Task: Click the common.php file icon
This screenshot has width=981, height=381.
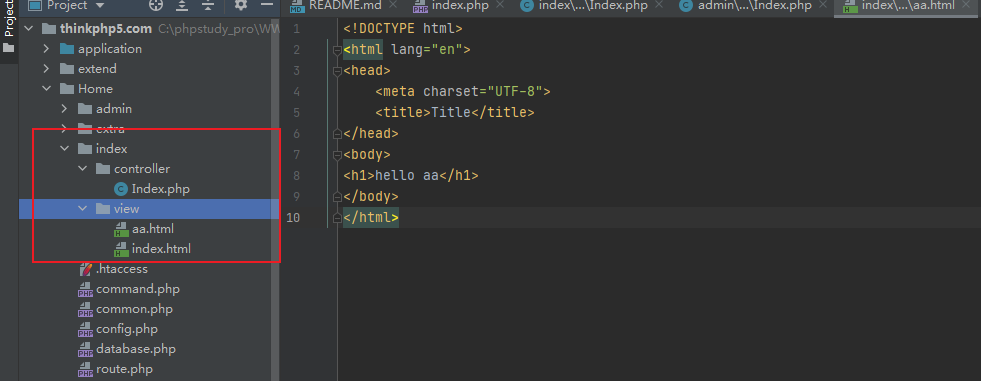Action: point(85,310)
